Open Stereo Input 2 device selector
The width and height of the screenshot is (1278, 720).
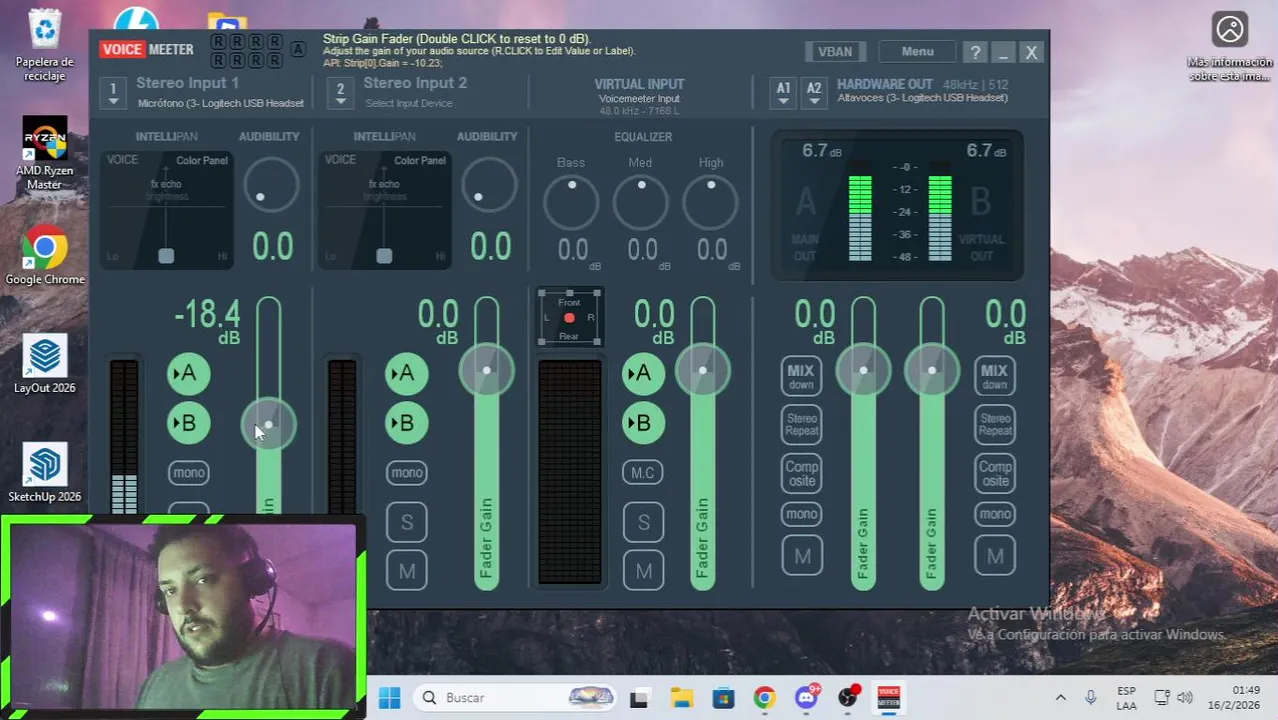click(x=340, y=92)
